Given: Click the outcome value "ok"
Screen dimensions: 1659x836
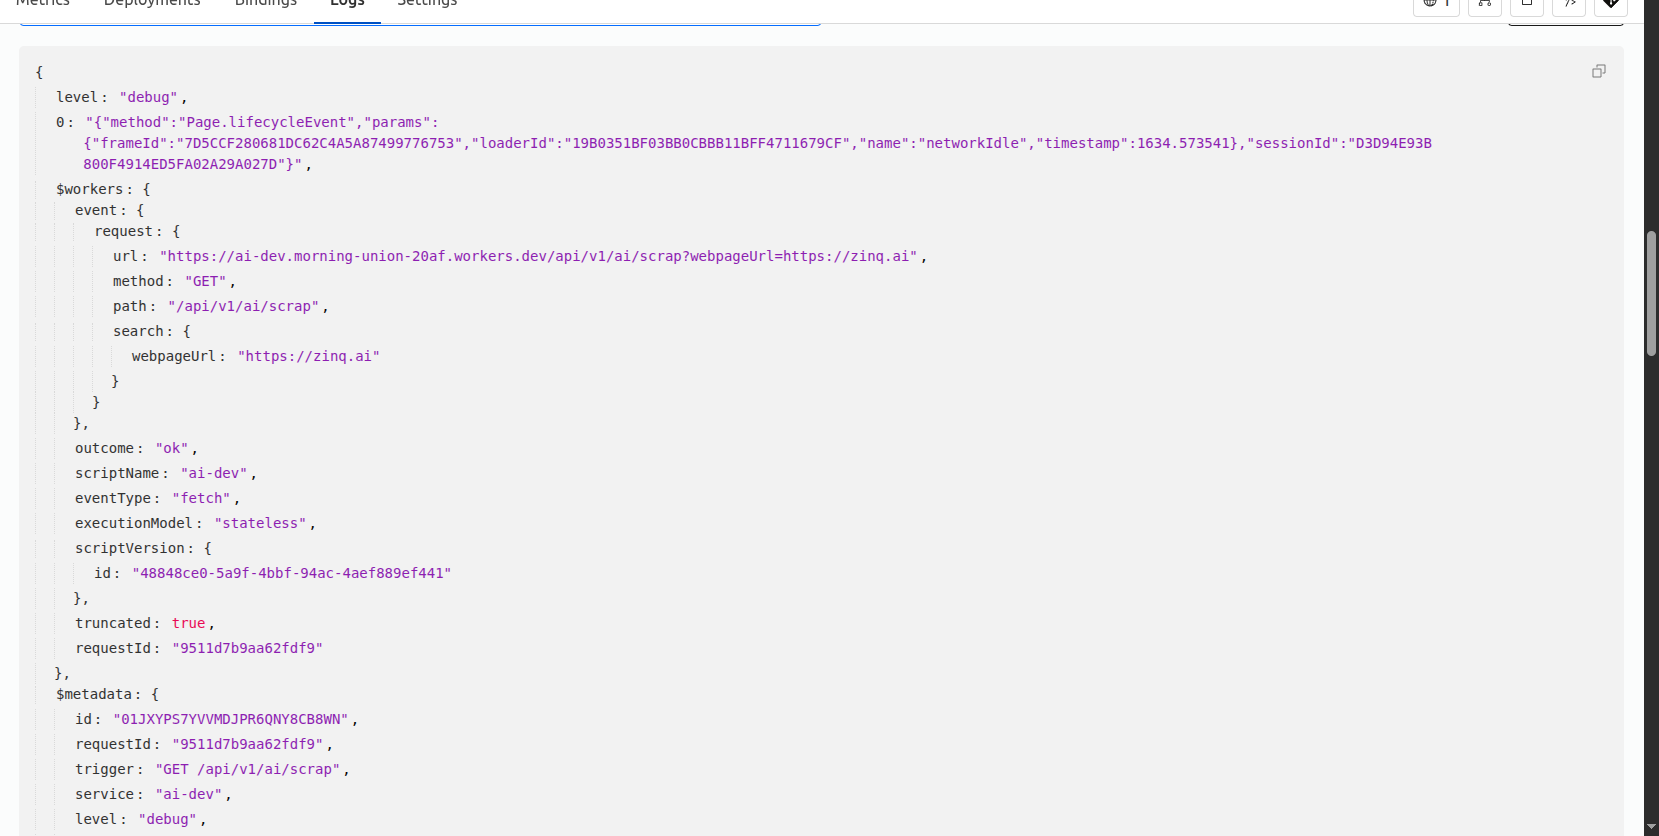Looking at the screenshot, I should 172,448.
